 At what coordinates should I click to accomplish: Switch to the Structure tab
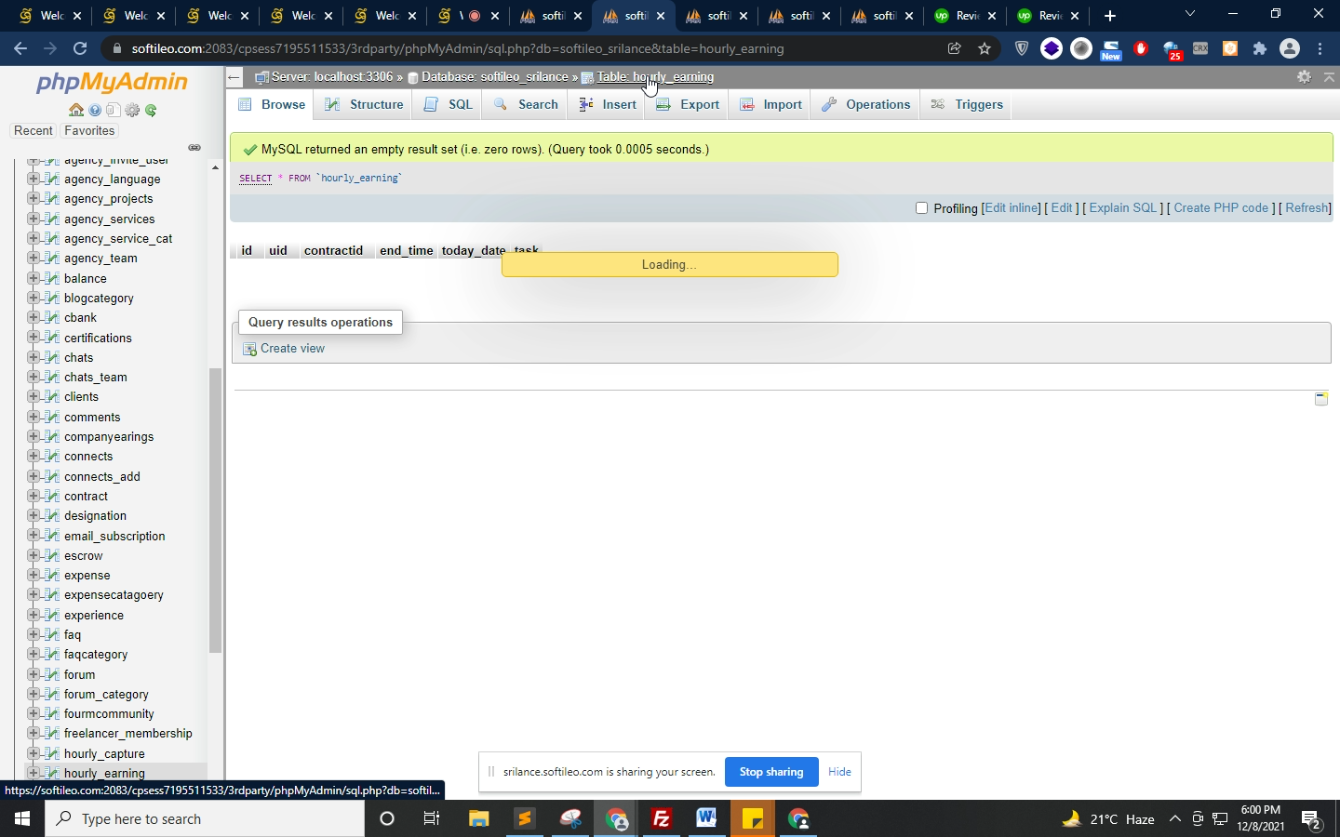[x=365, y=105]
